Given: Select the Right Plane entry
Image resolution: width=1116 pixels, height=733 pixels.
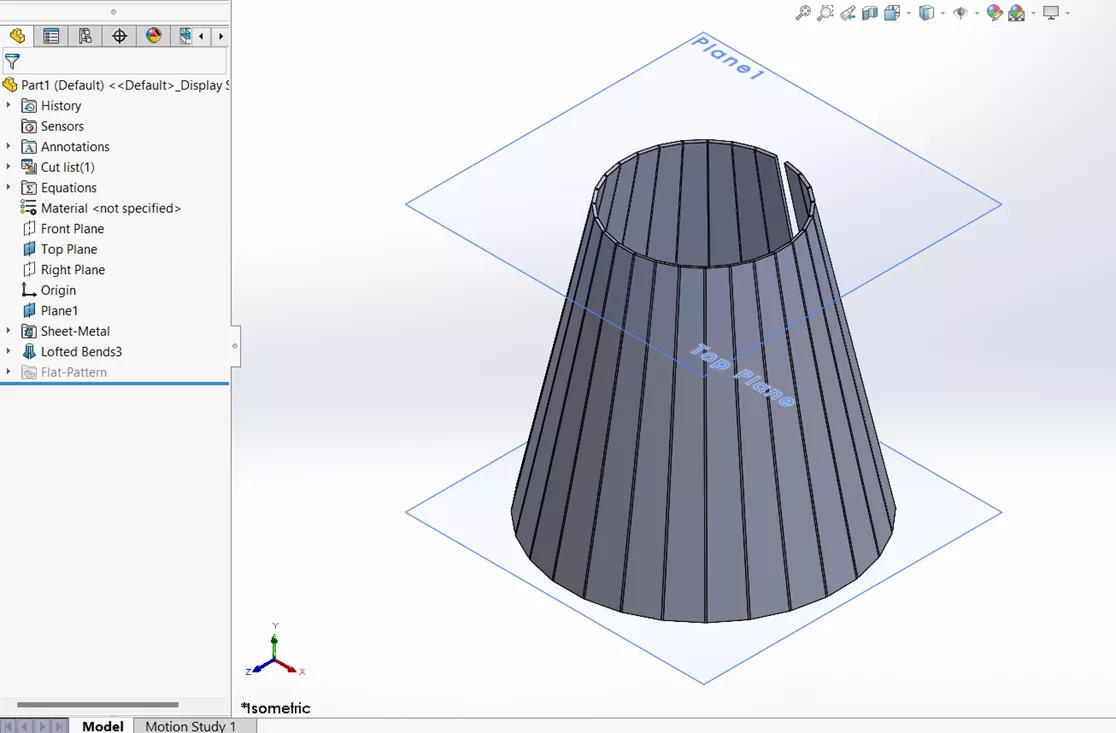Looking at the screenshot, I should point(73,270).
